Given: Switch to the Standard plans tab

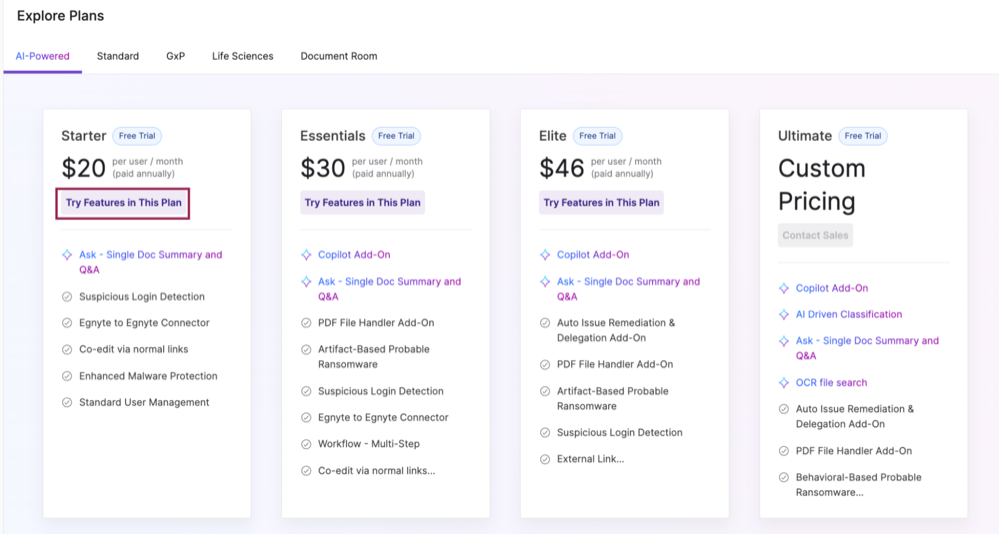Looking at the screenshot, I should (118, 56).
